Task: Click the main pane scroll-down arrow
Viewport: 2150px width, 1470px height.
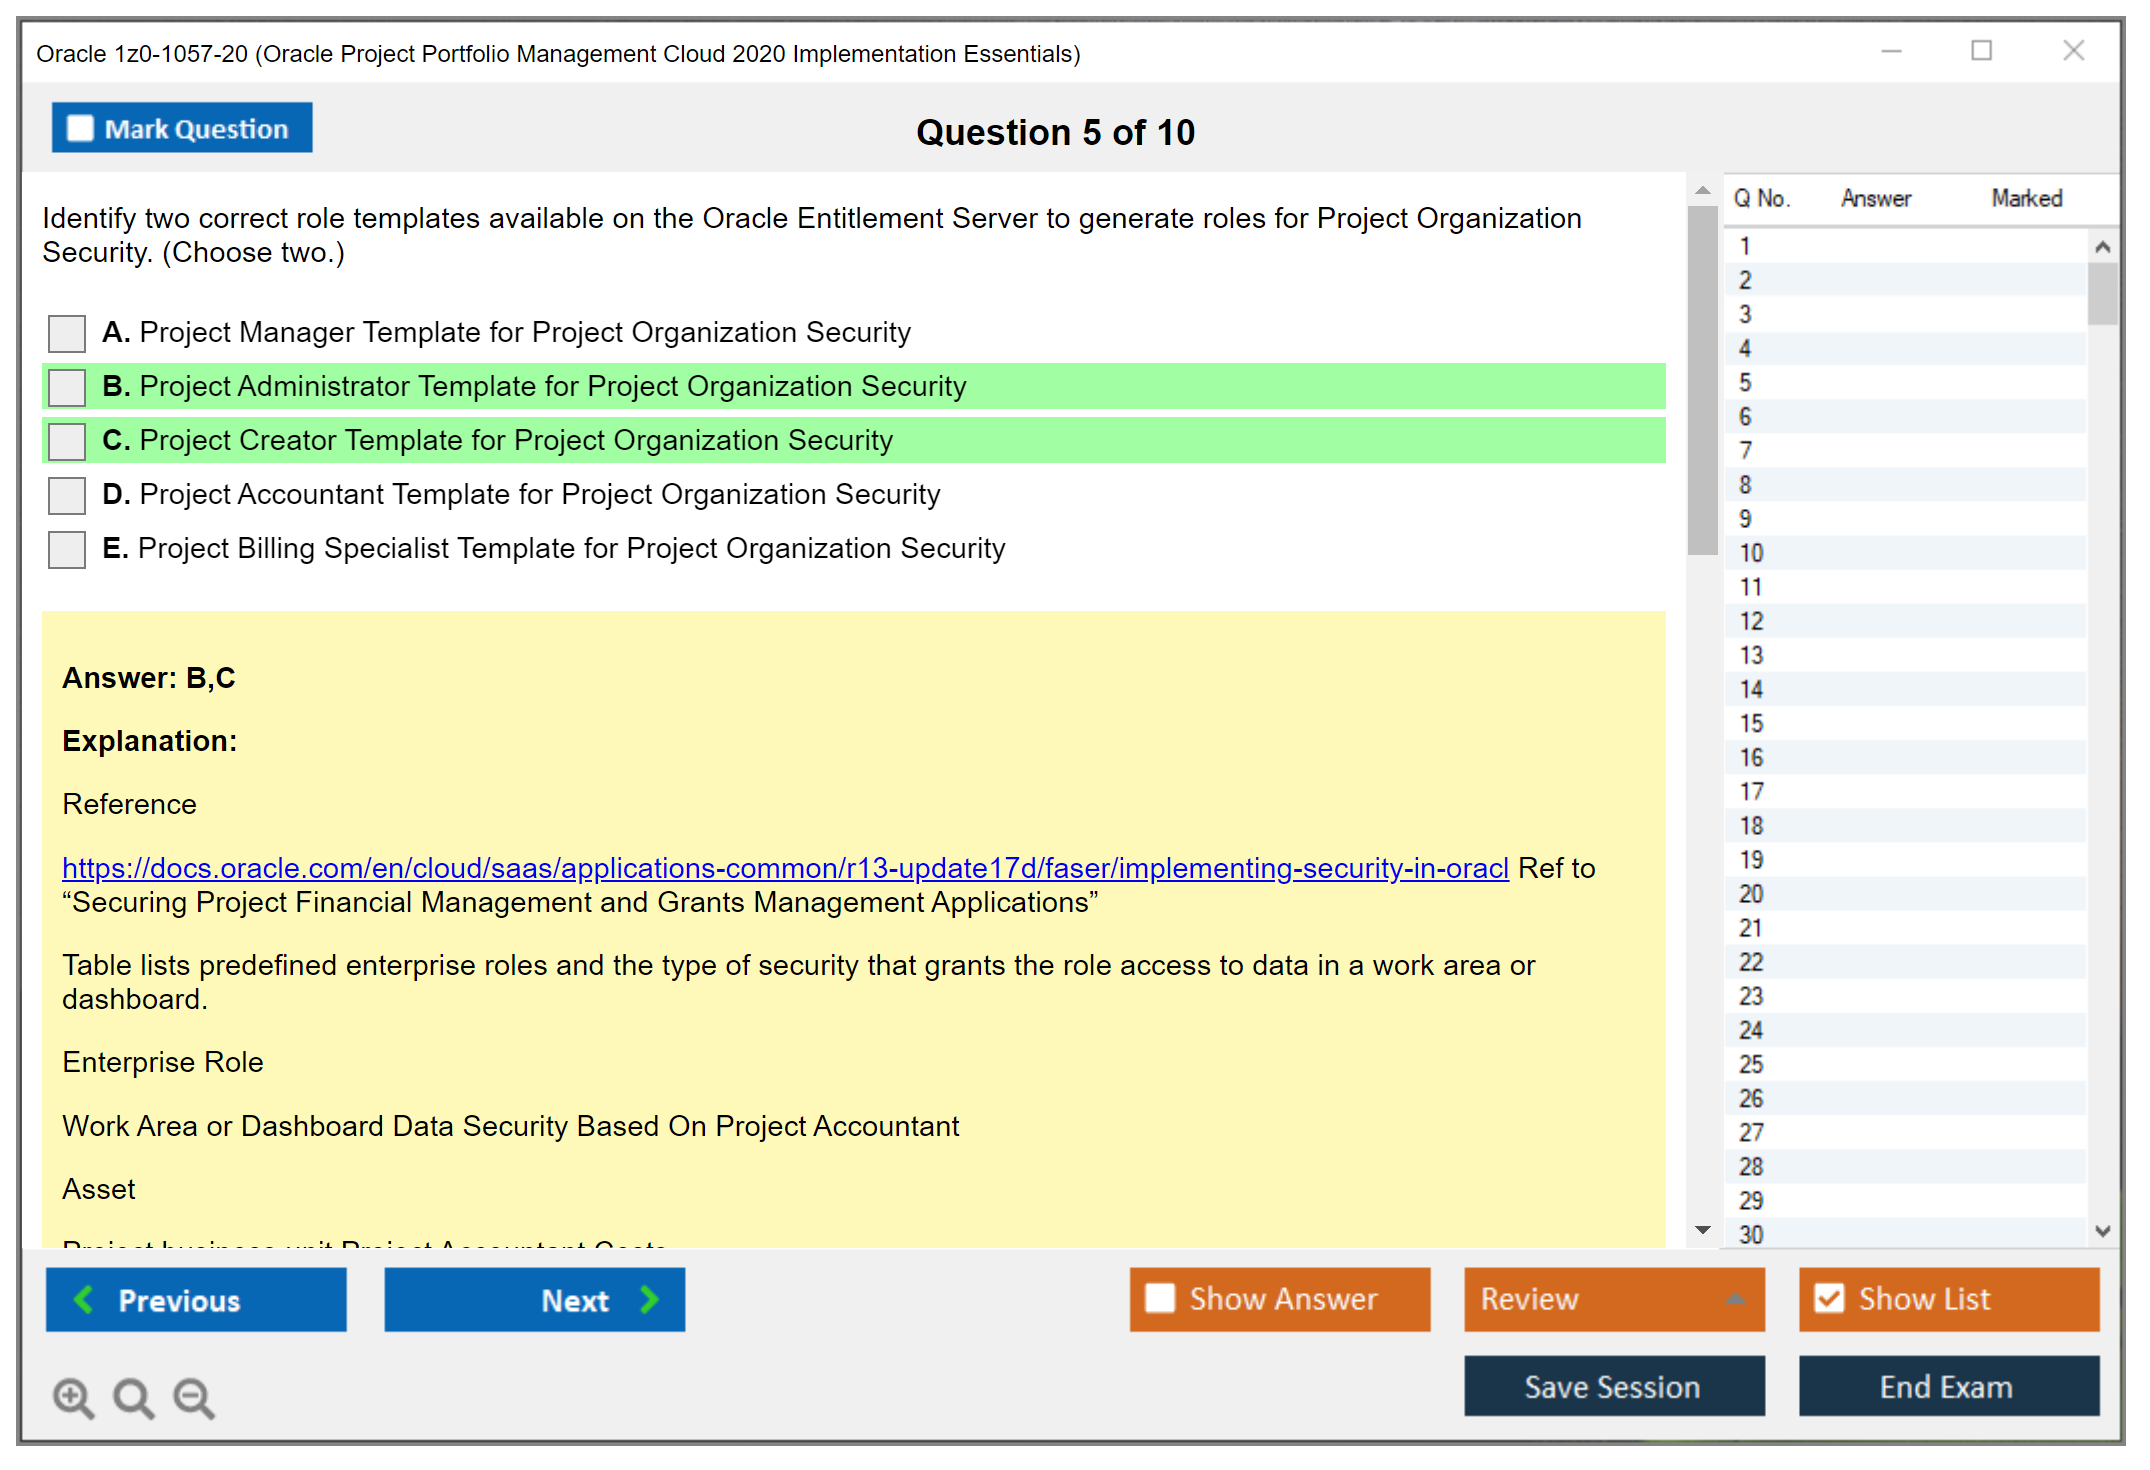Action: point(1703,1229)
